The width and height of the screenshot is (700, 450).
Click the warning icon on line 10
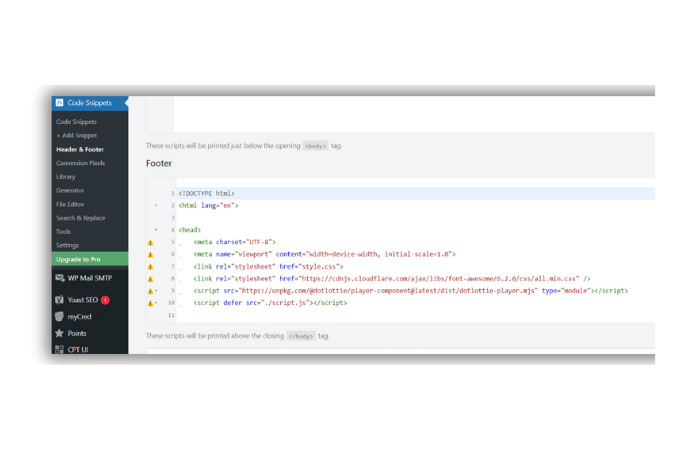(x=150, y=303)
